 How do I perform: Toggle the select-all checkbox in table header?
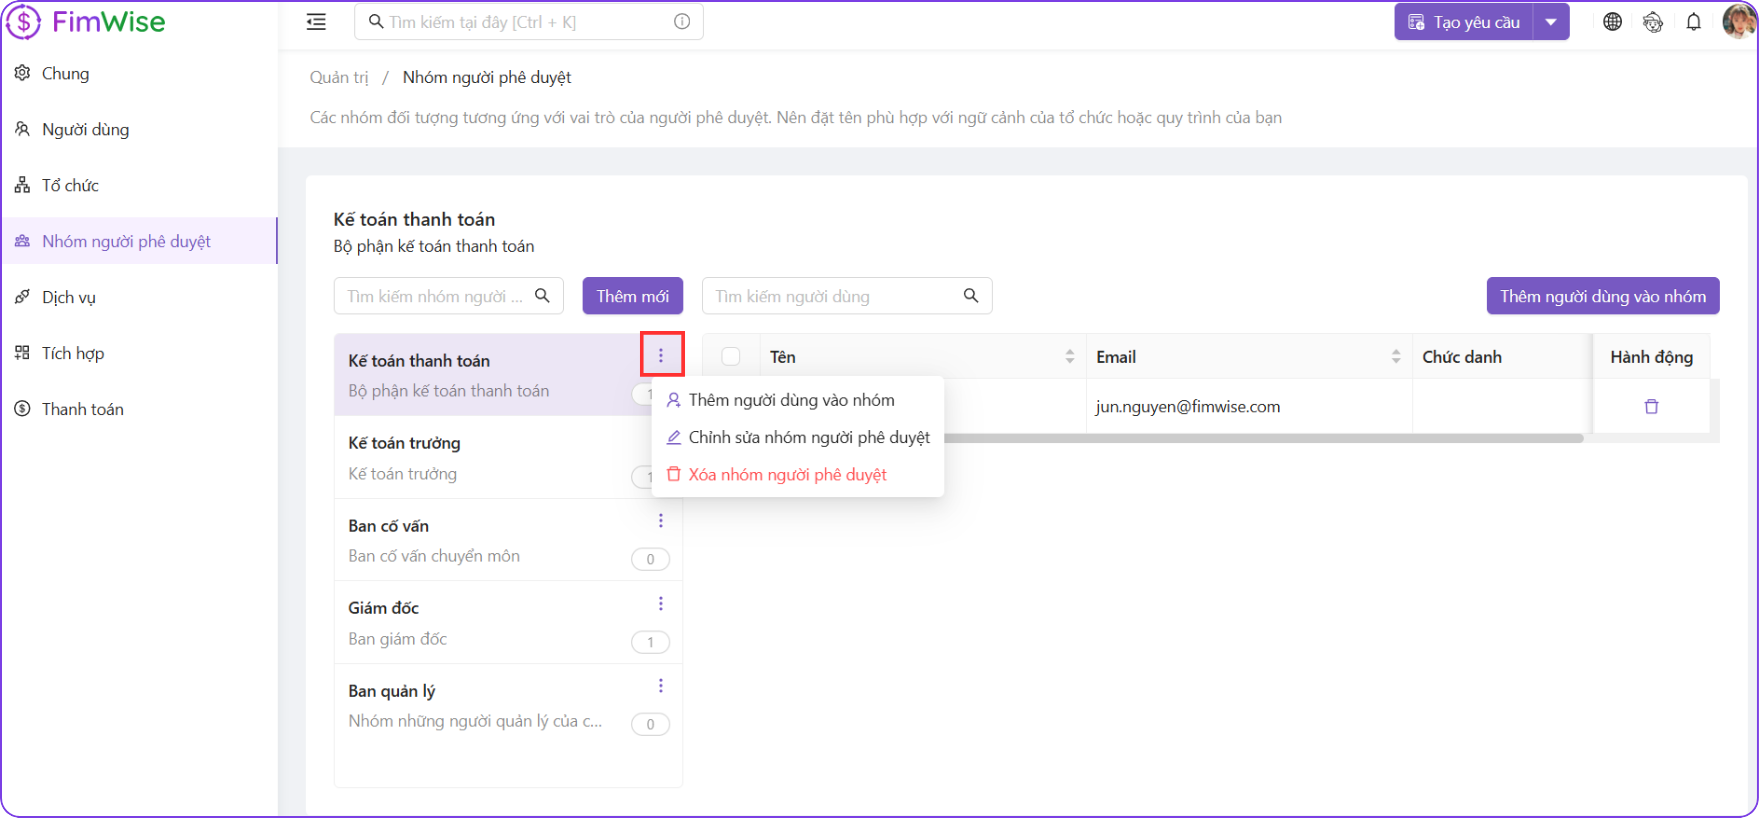[731, 357]
